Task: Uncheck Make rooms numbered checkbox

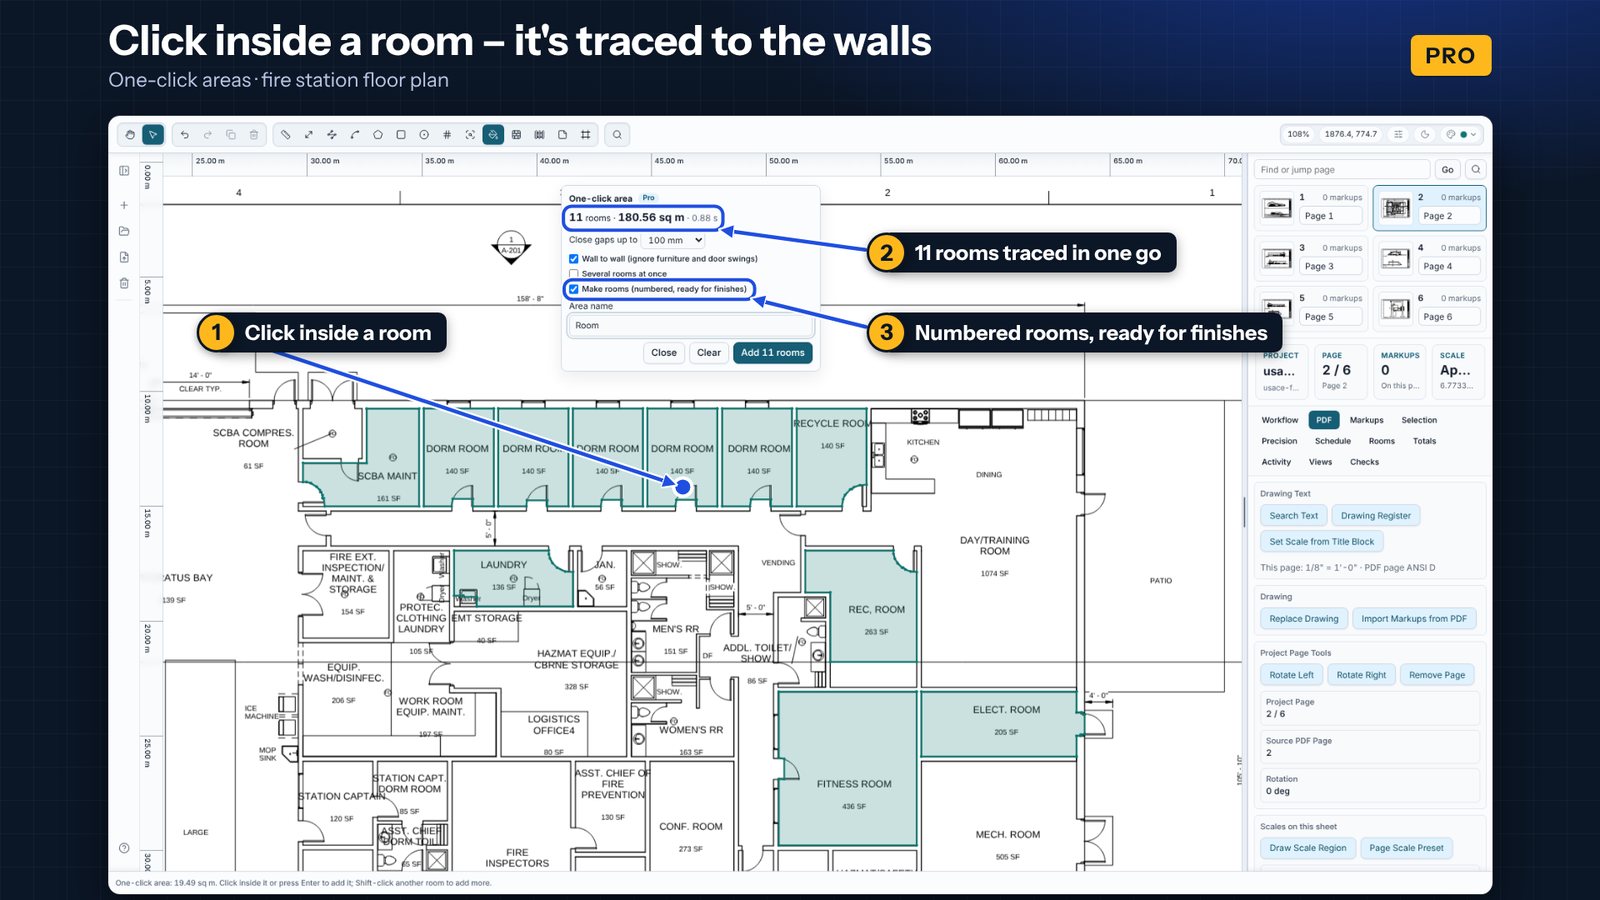Action: tap(574, 289)
